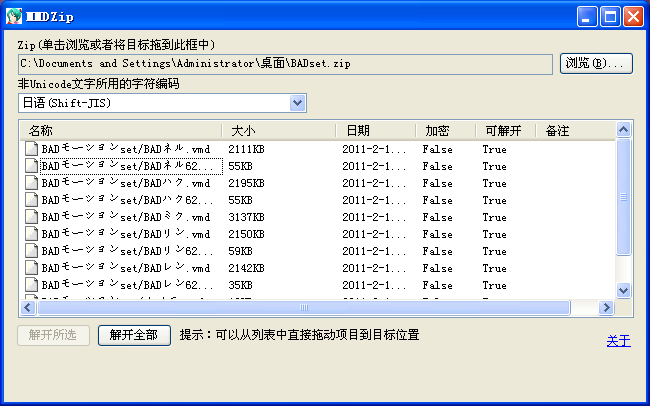Sort by the 加密 column header

tap(446, 131)
